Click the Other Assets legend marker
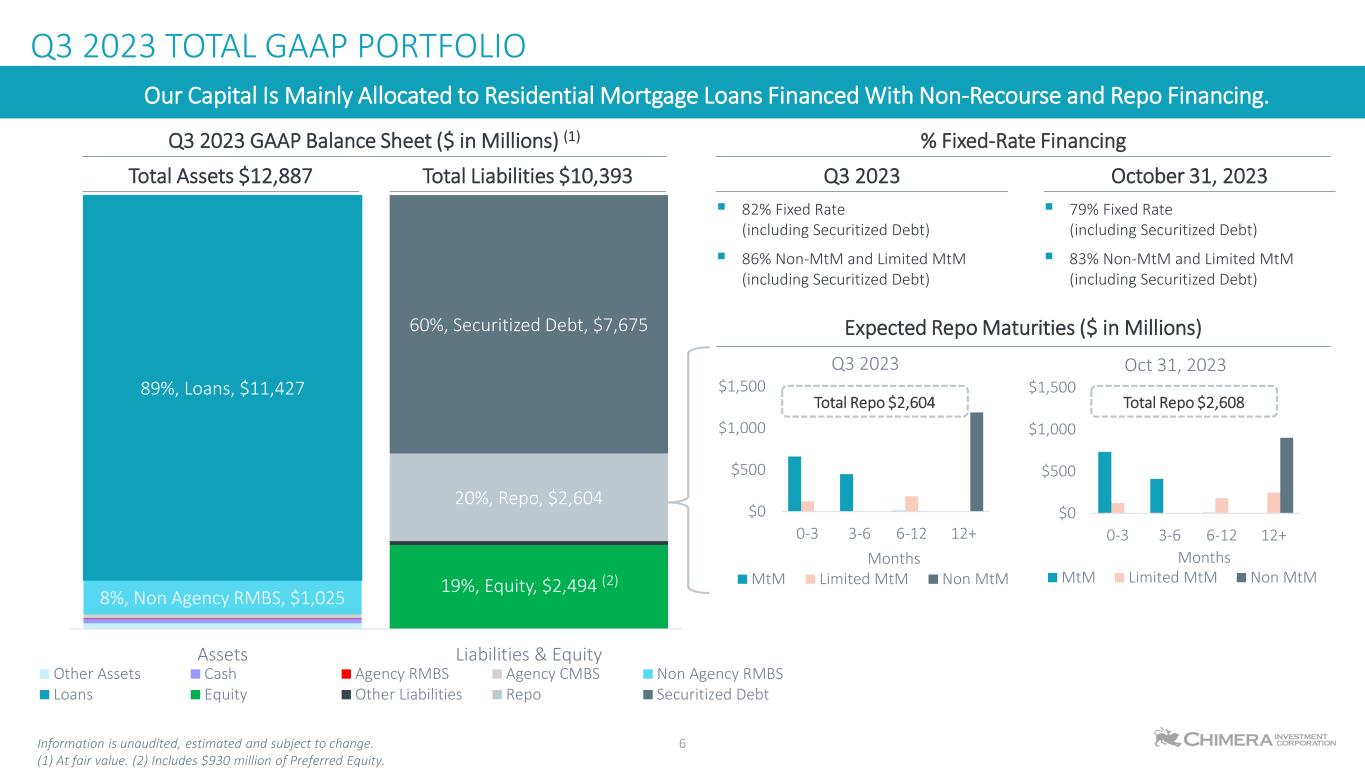The image size is (1365, 768). (x=44, y=674)
